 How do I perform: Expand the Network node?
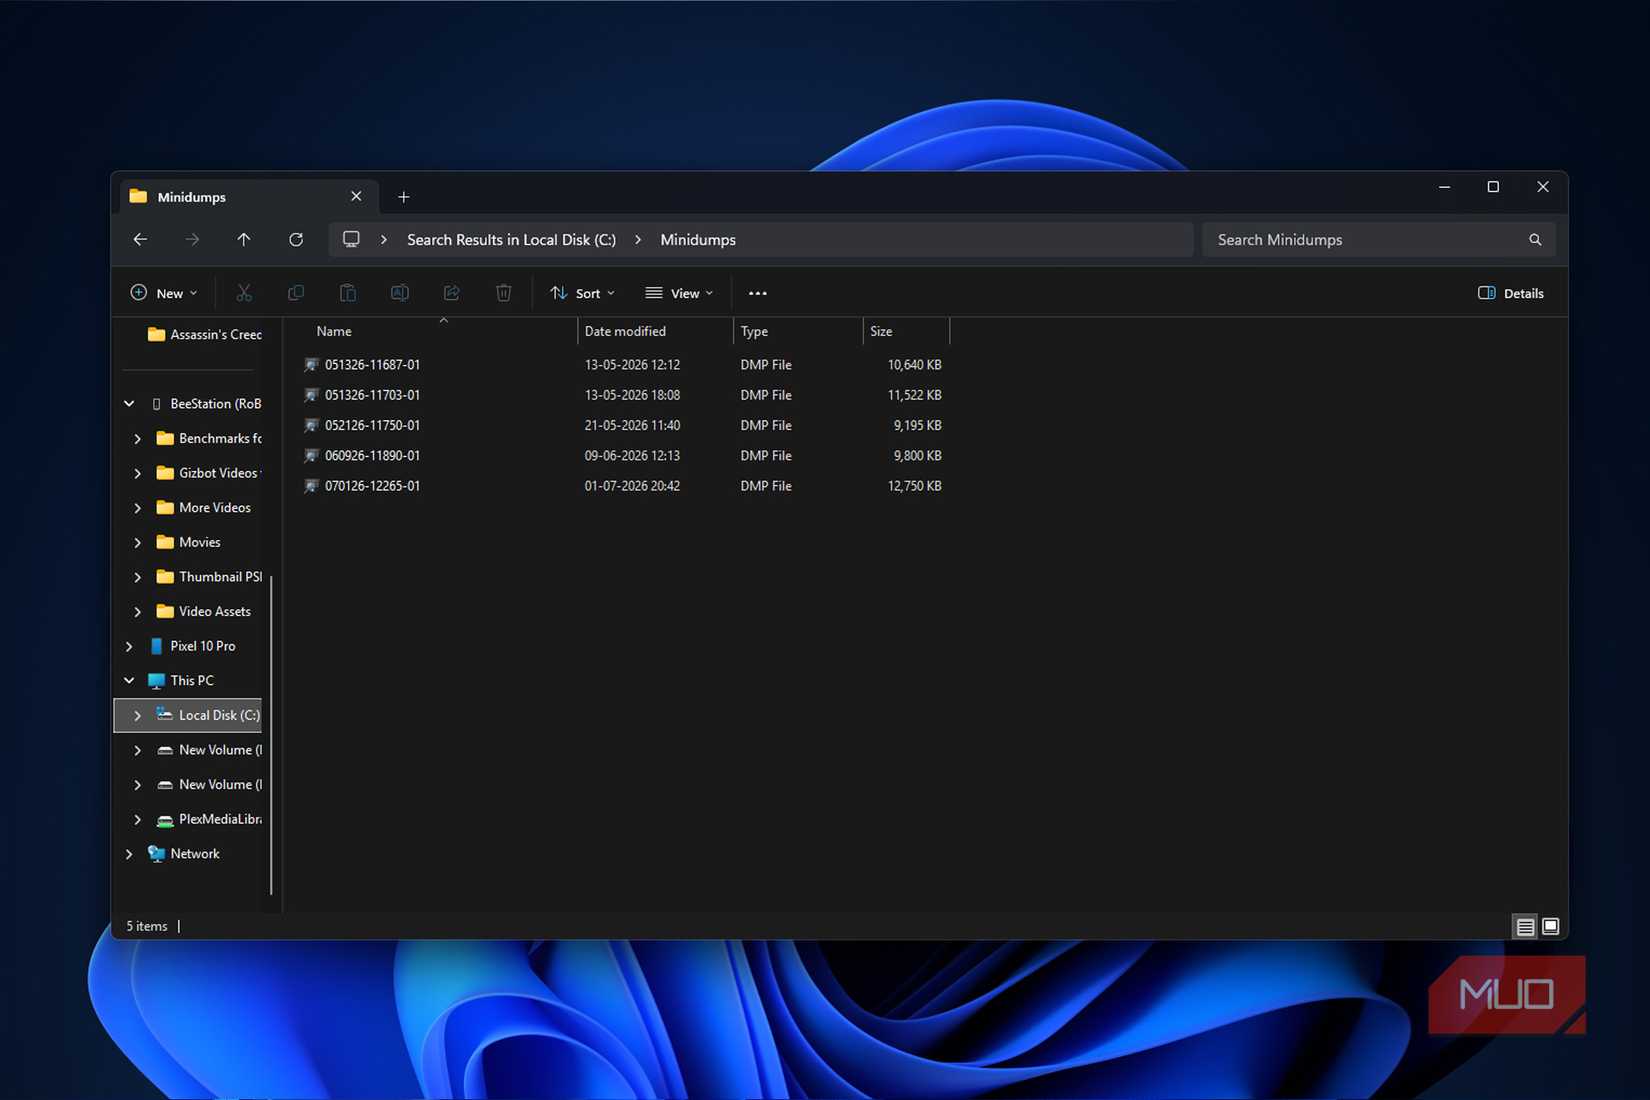click(x=129, y=854)
